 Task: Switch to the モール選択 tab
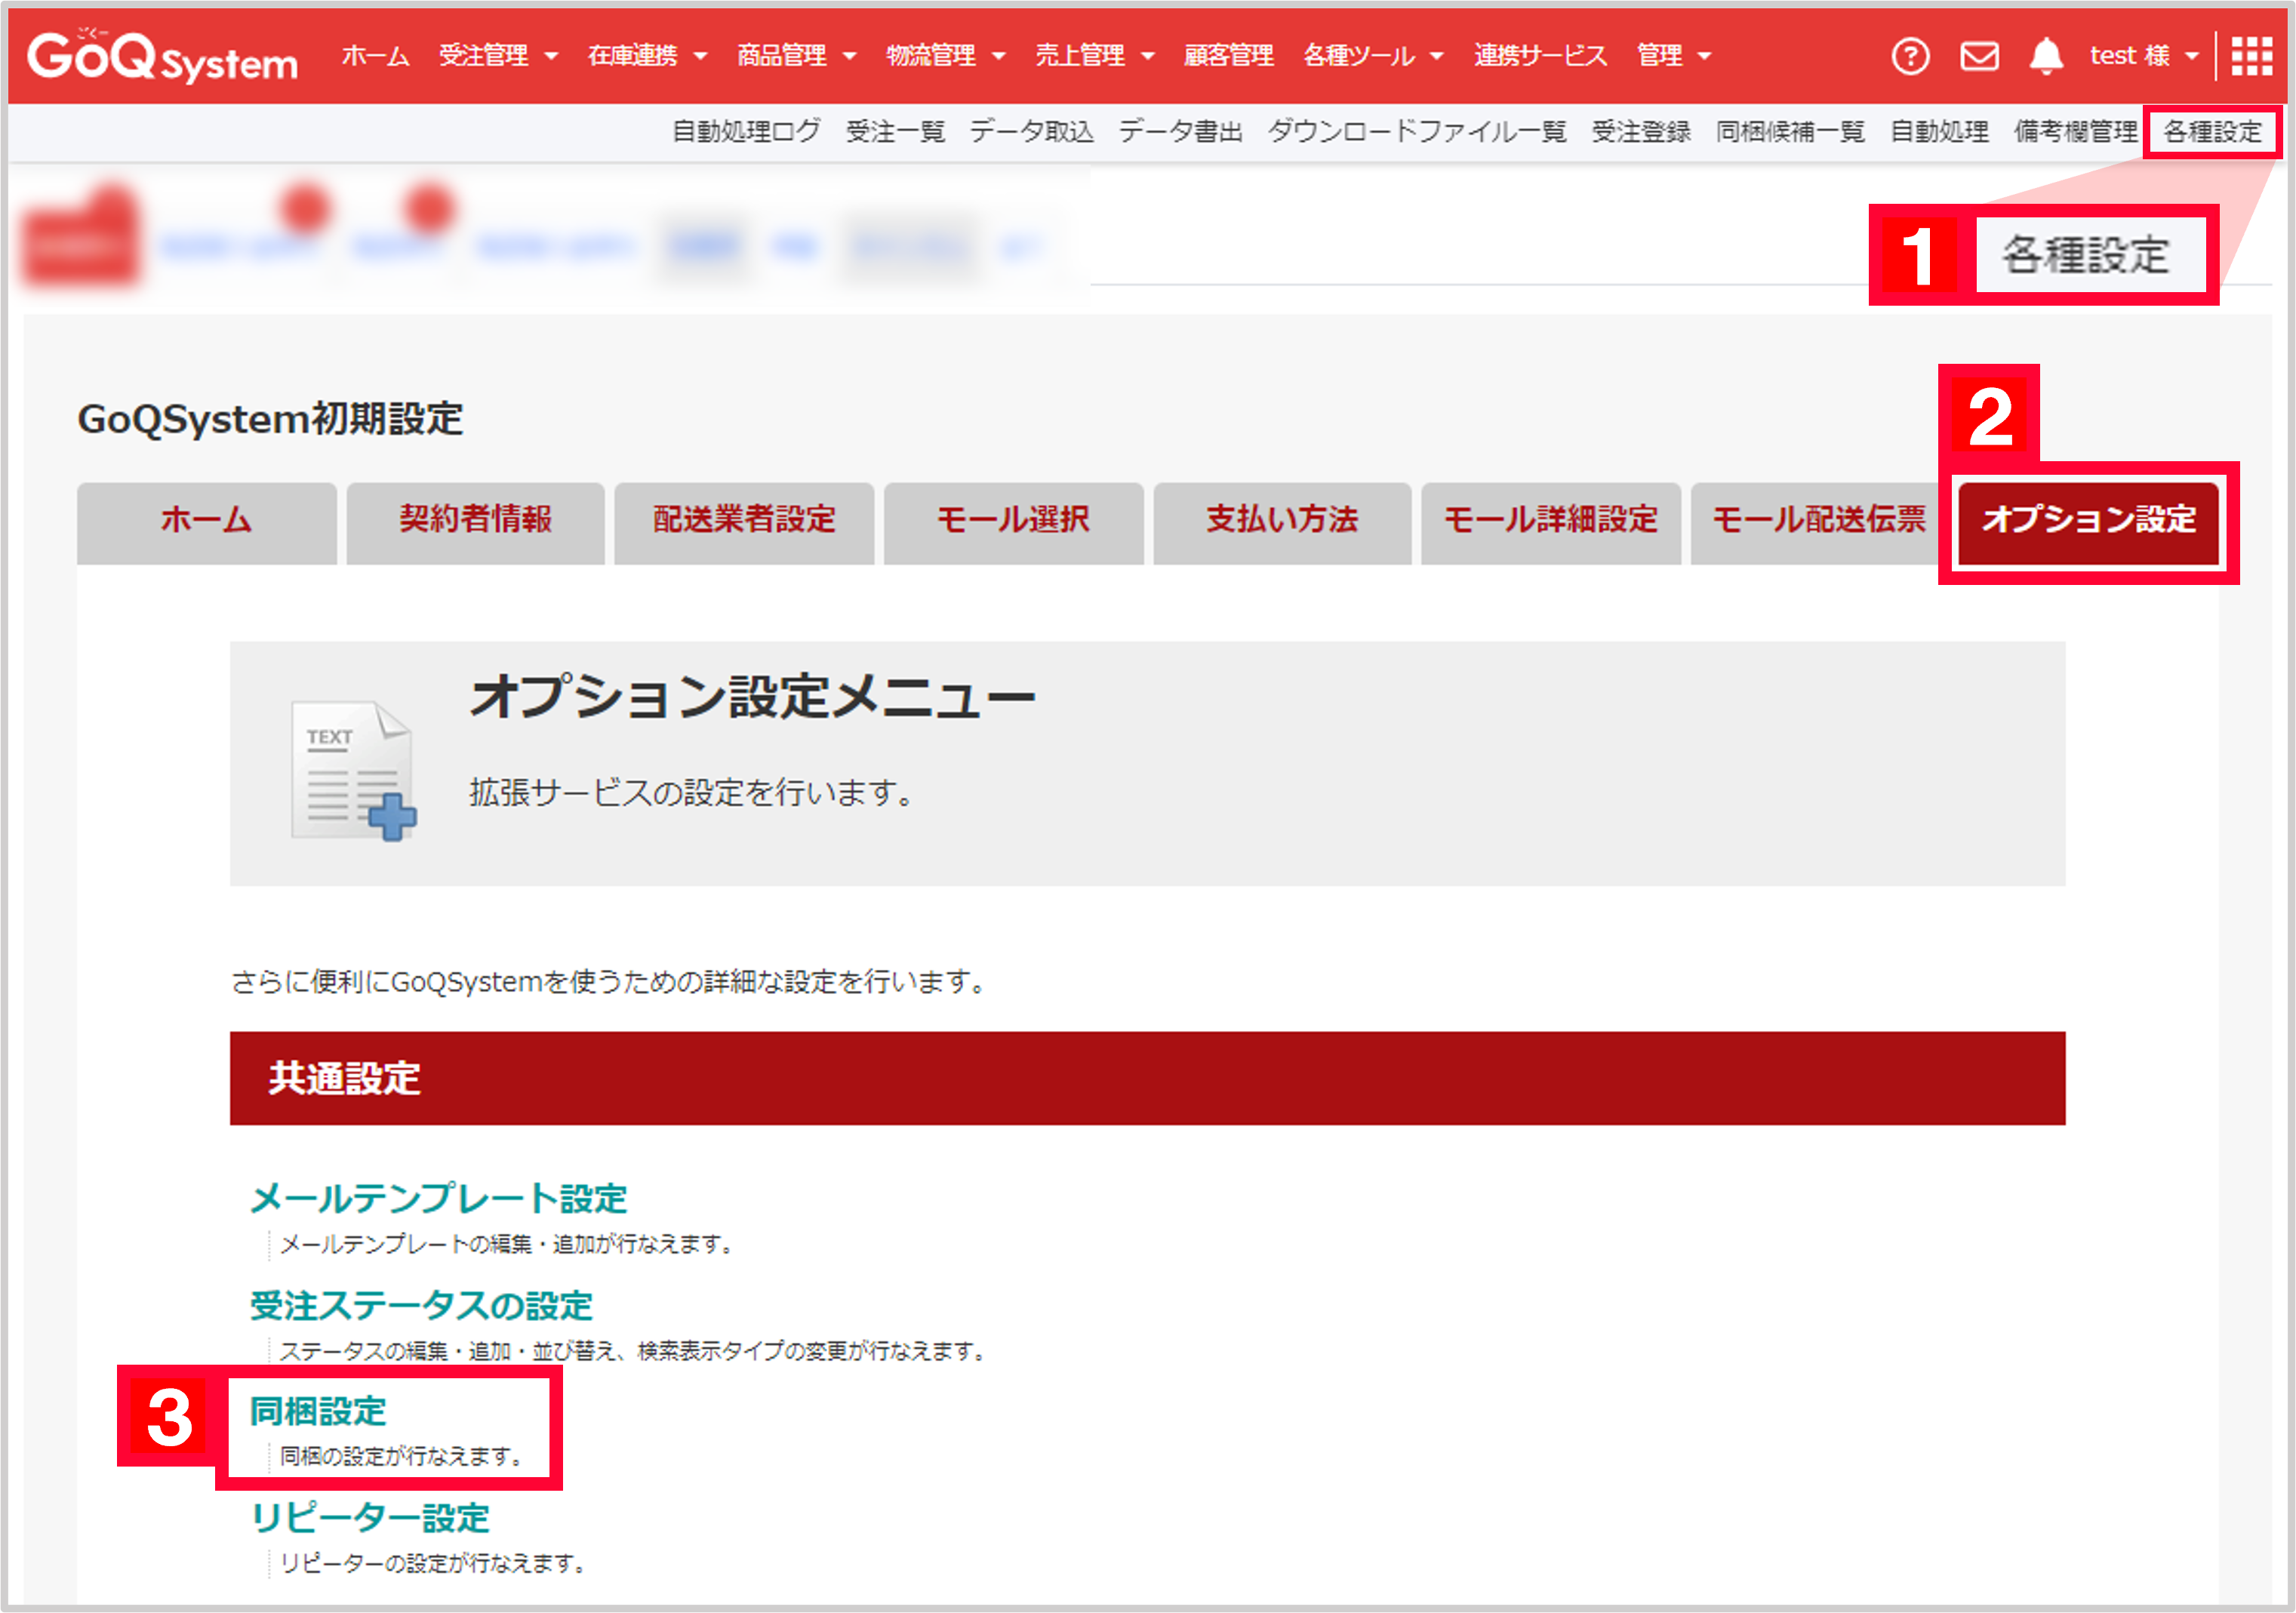1013,522
